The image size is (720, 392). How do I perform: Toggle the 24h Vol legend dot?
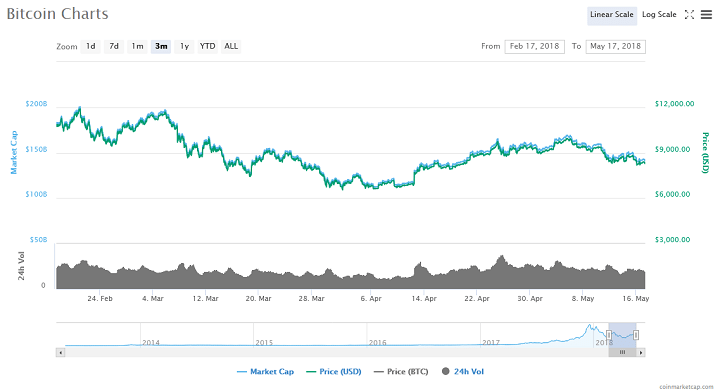click(x=445, y=371)
